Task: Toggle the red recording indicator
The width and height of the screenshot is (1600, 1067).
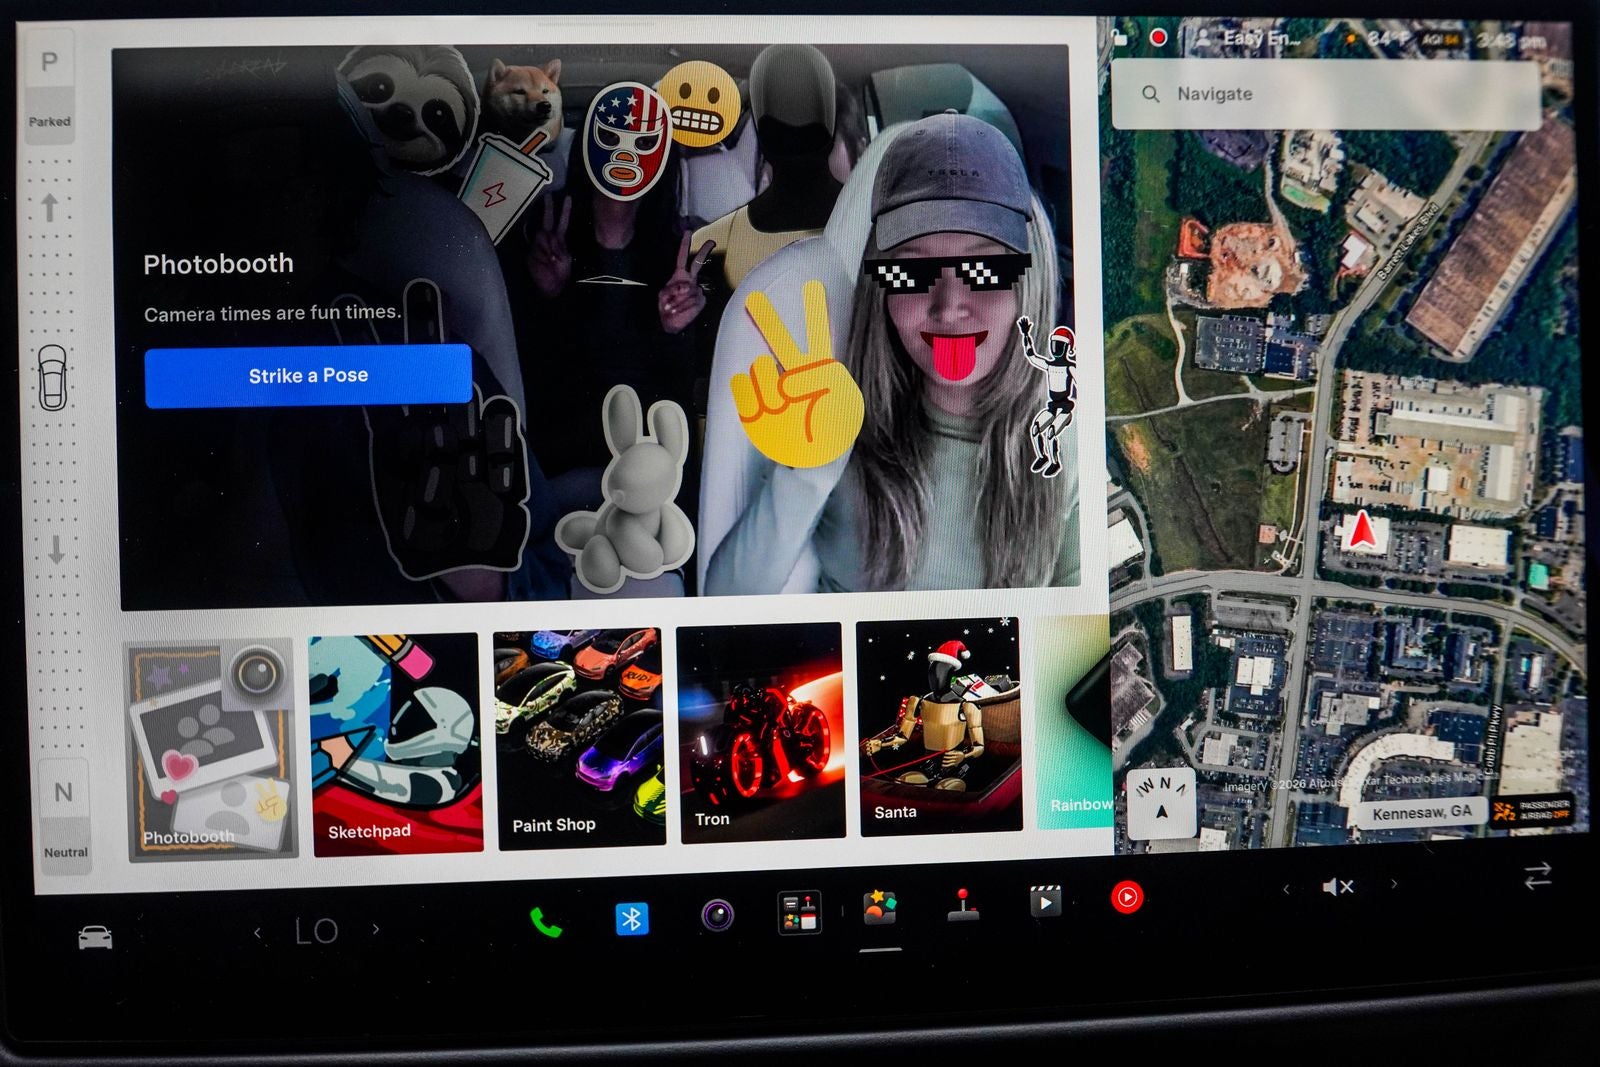Action: 1158,38
